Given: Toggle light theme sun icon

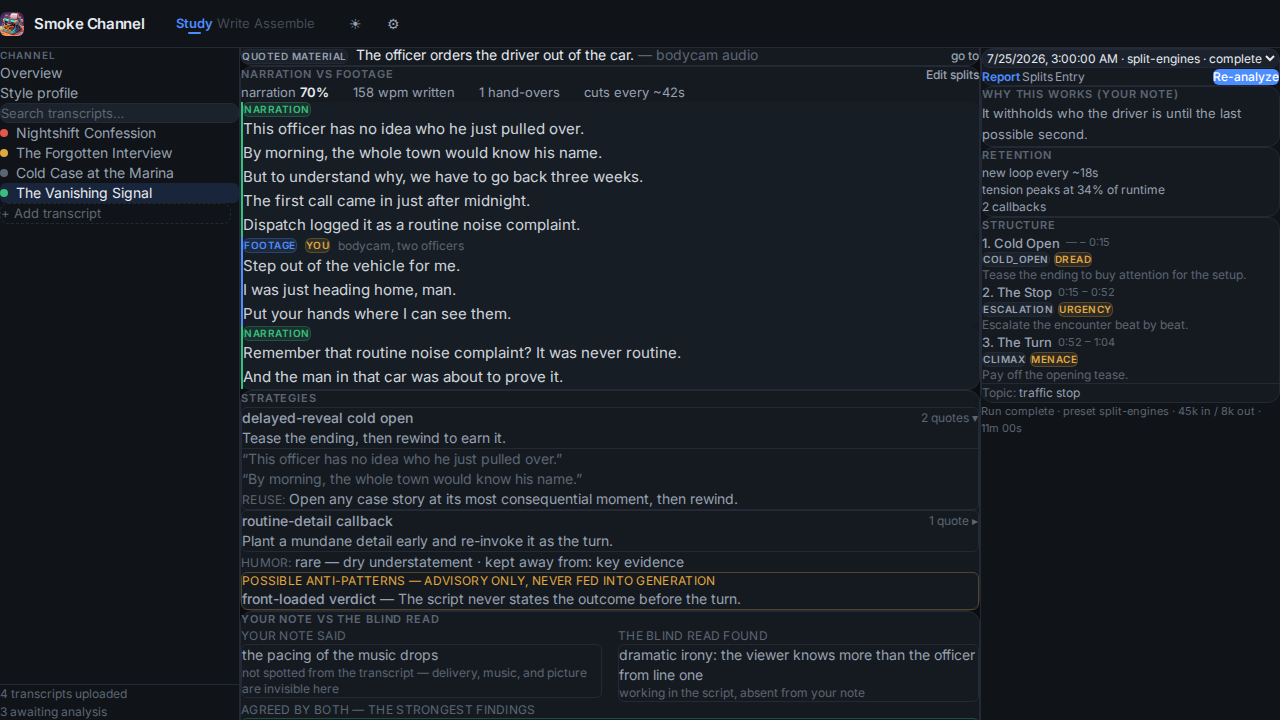Looking at the screenshot, I should point(355,24).
